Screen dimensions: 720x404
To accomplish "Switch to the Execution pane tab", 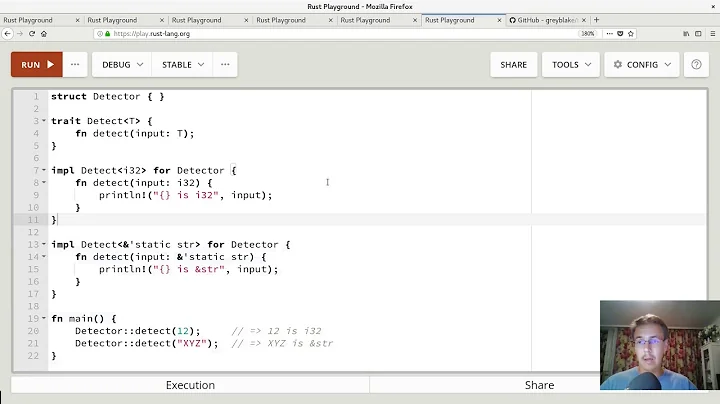I will coord(190,385).
